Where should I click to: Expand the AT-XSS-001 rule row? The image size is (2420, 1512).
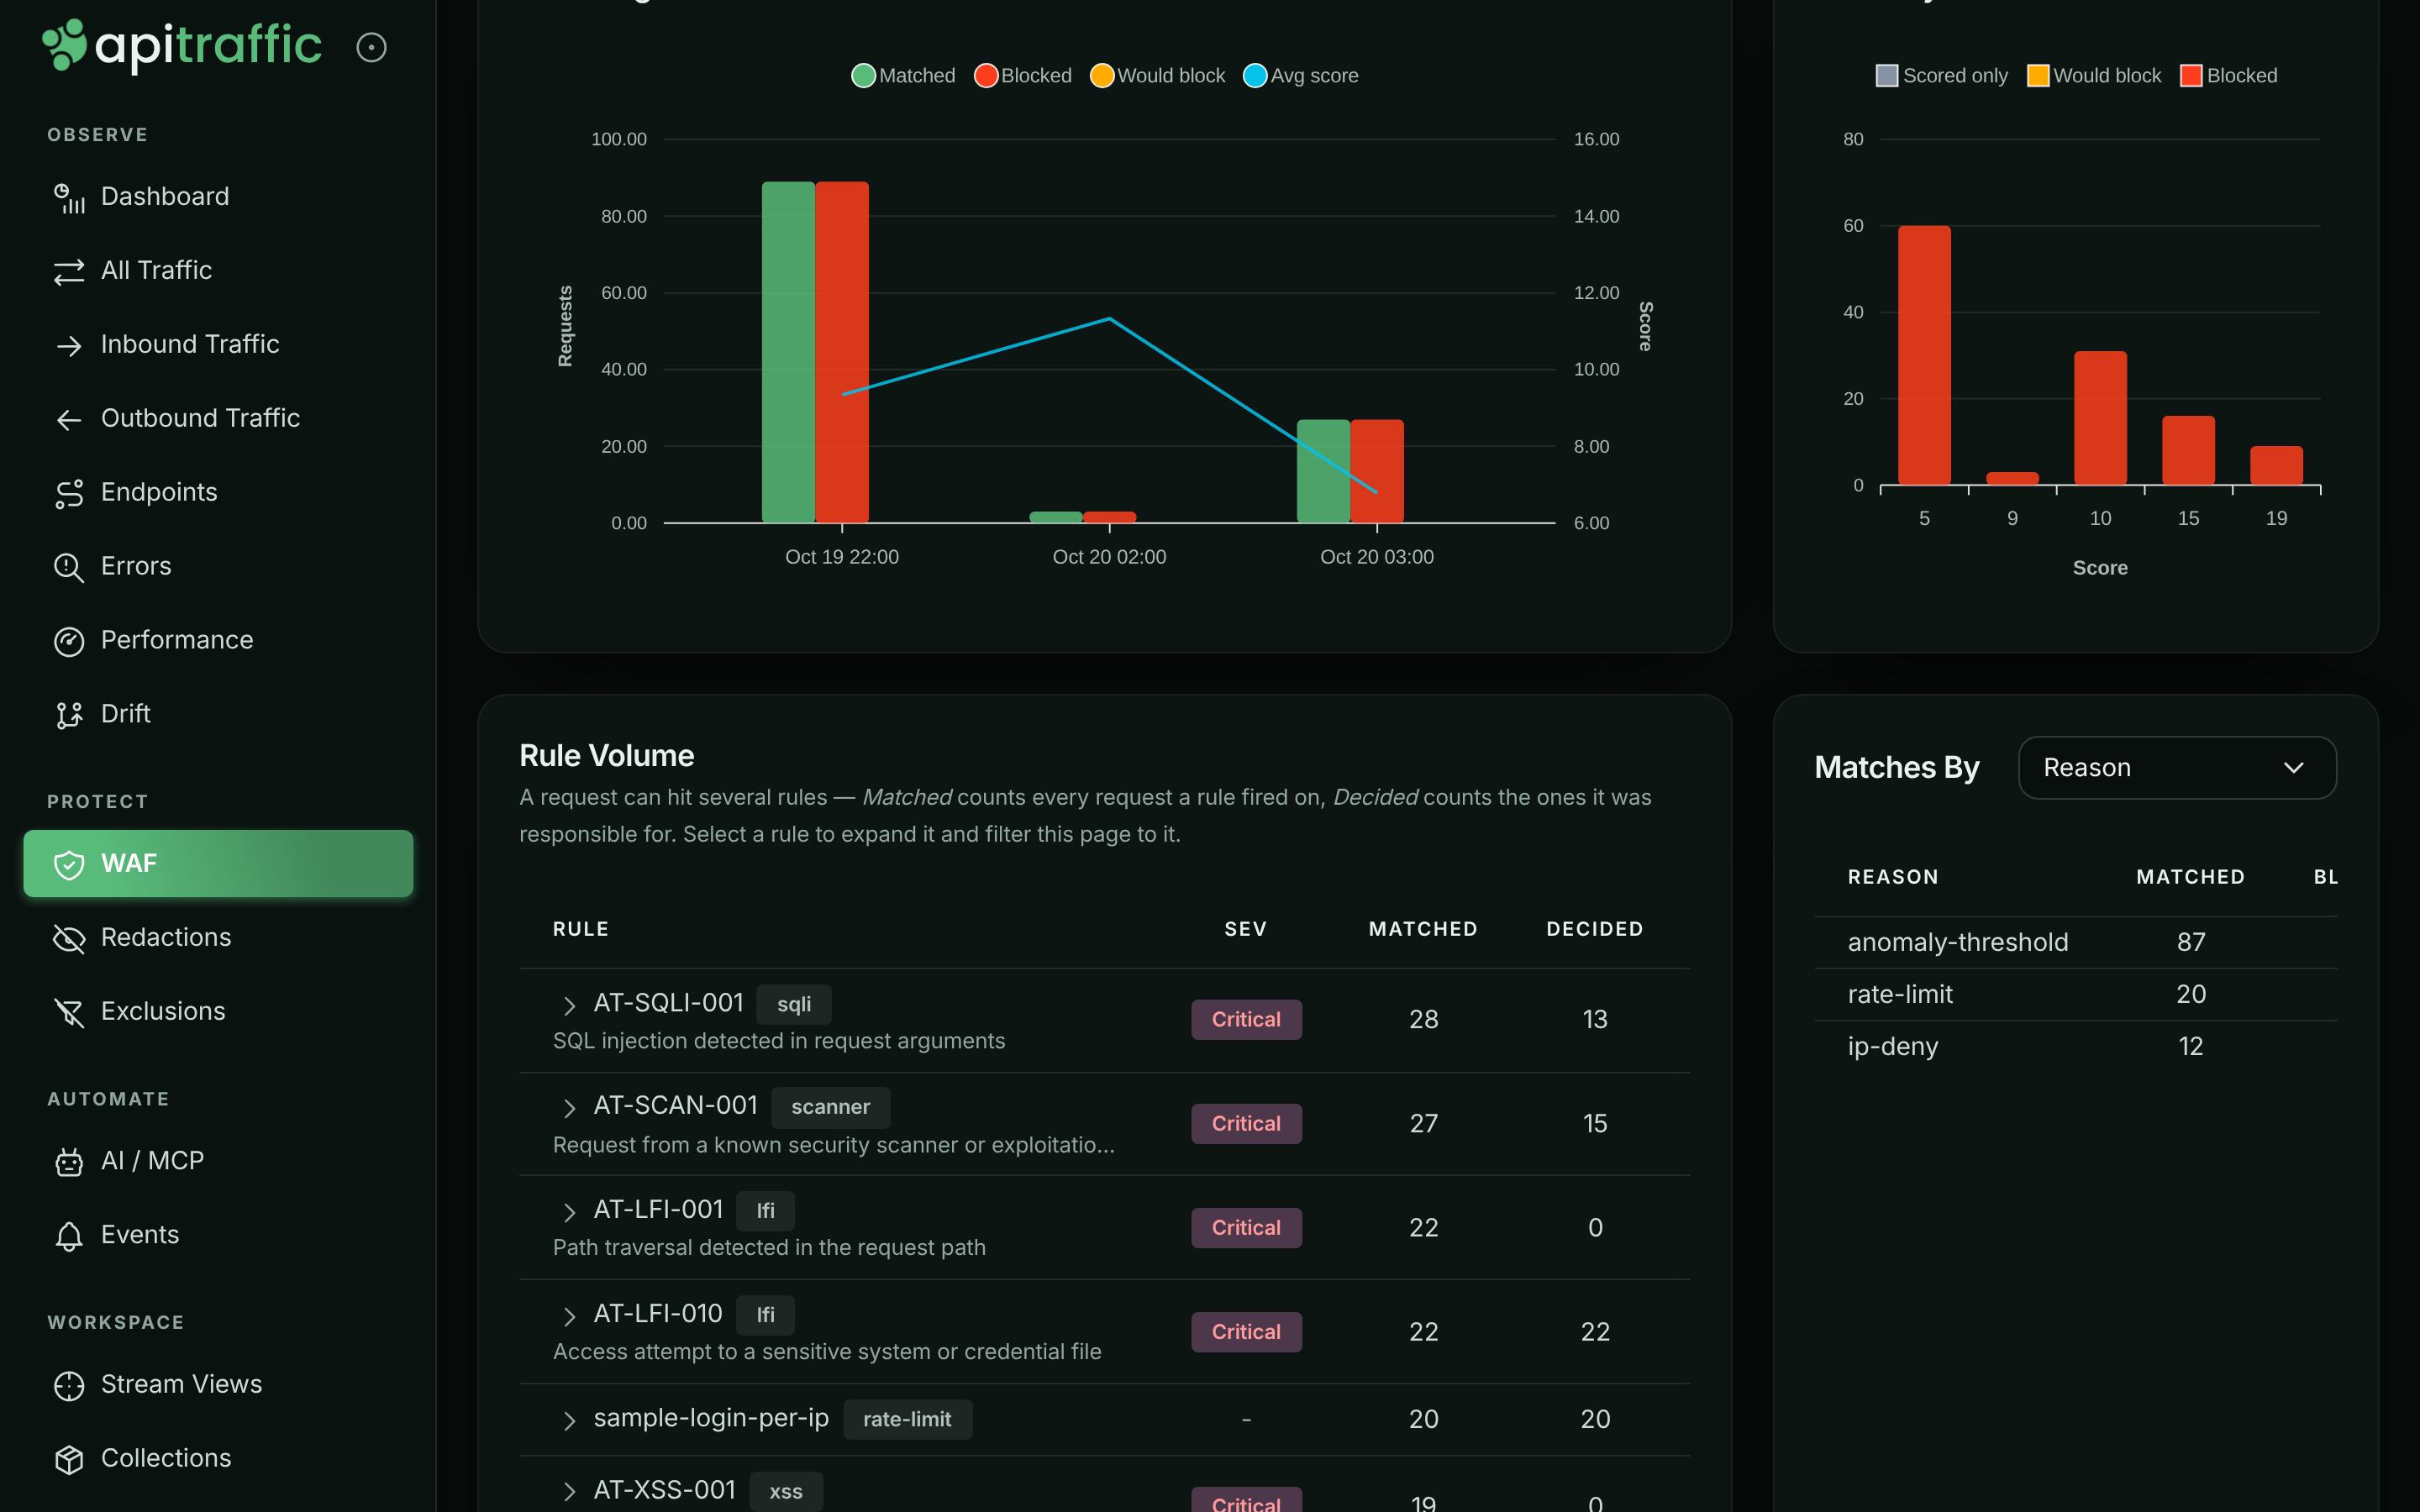tap(570, 1492)
